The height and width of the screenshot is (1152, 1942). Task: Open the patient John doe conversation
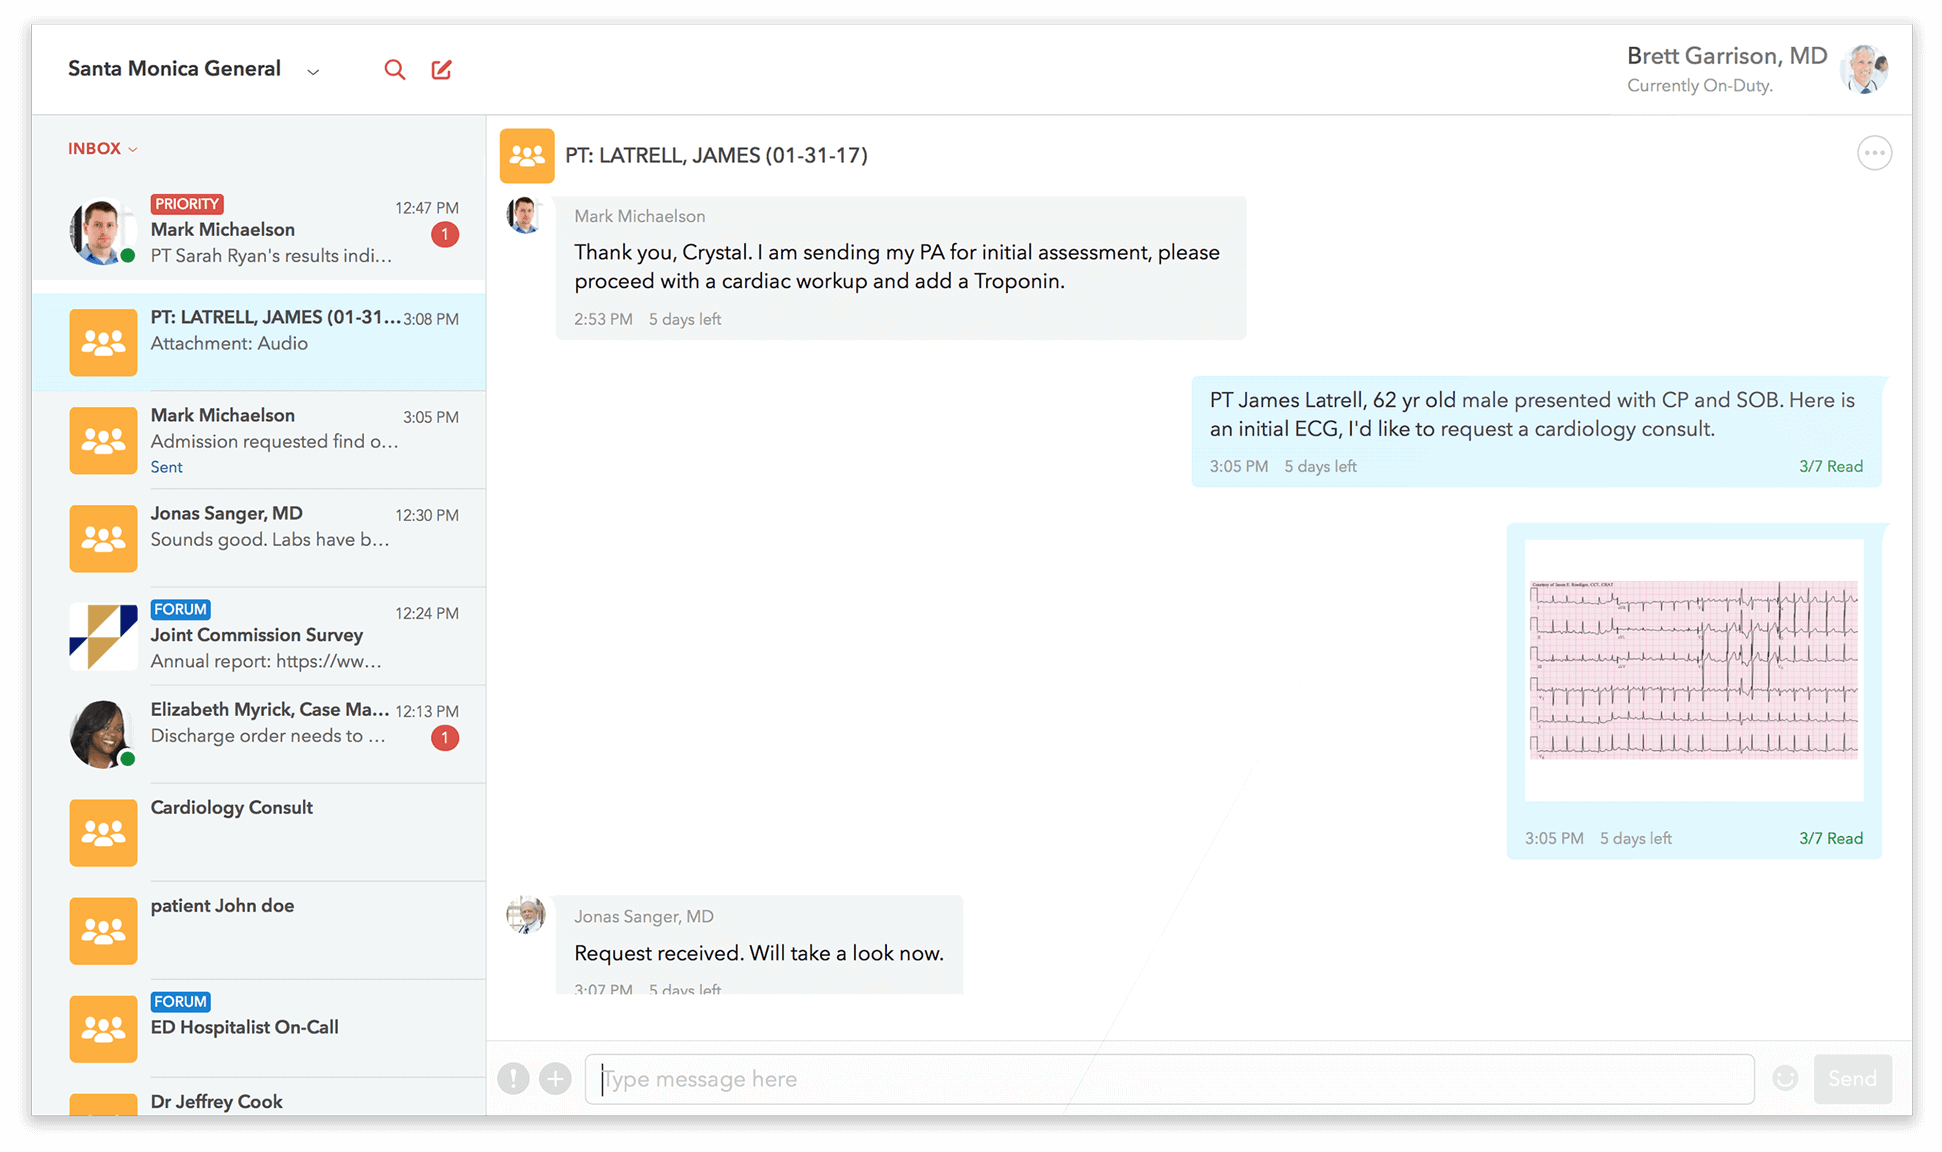[x=259, y=930]
